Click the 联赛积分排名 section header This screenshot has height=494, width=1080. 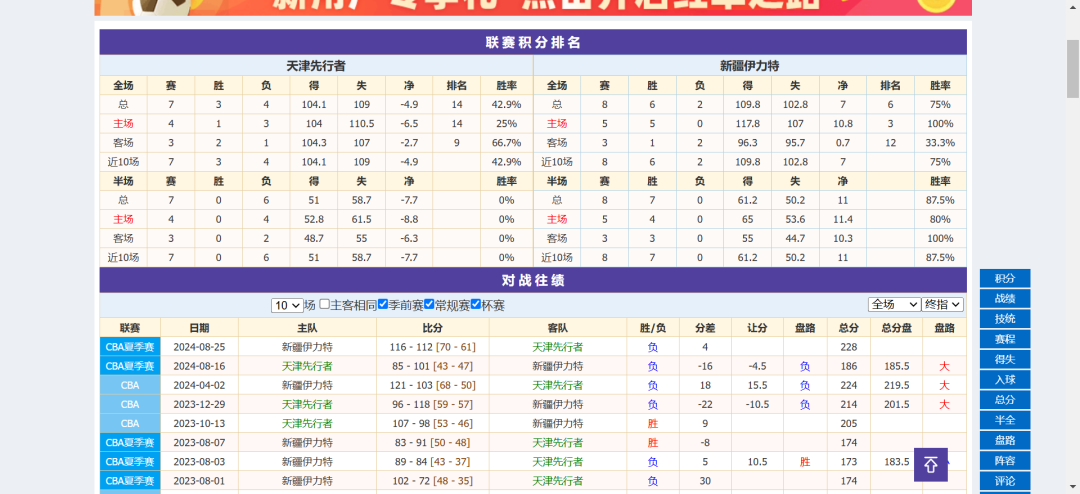click(x=533, y=42)
